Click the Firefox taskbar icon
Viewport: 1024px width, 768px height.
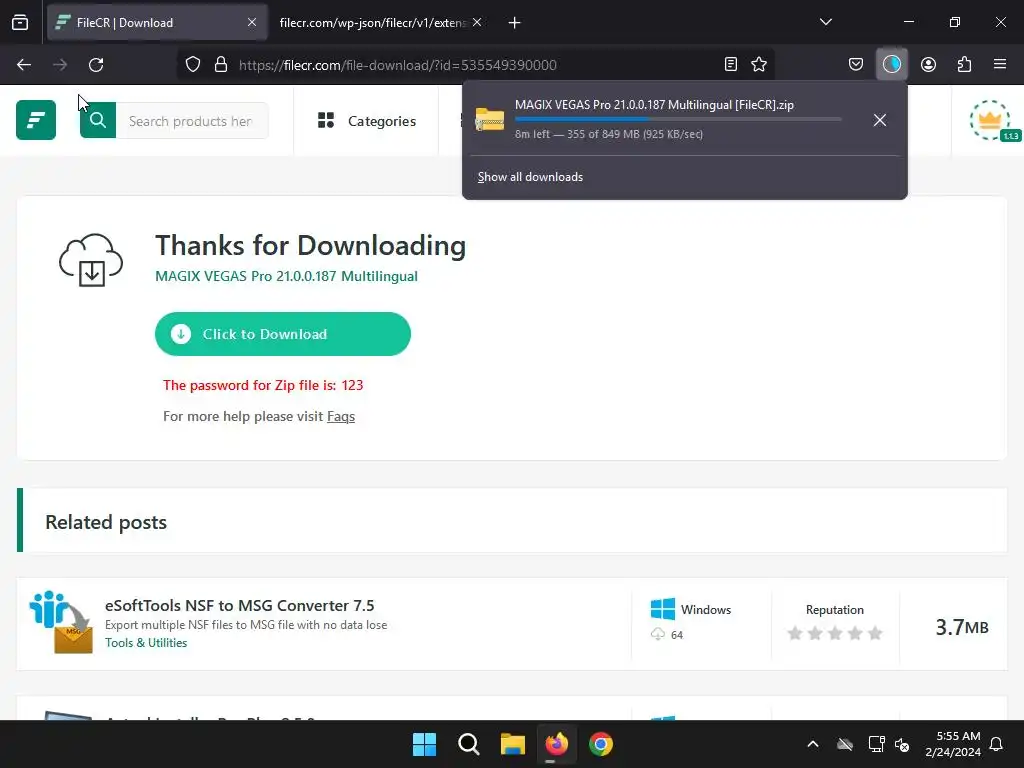(x=557, y=744)
